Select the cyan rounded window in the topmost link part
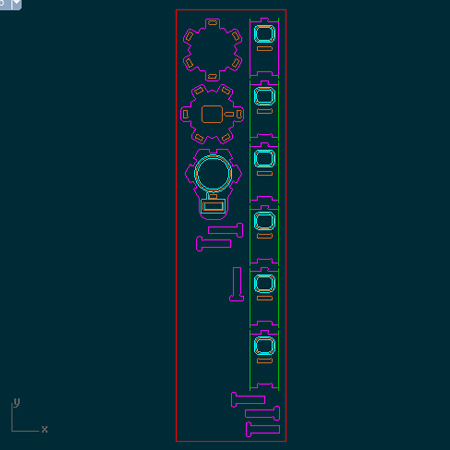The image size is (450, 450). point(264,34)
